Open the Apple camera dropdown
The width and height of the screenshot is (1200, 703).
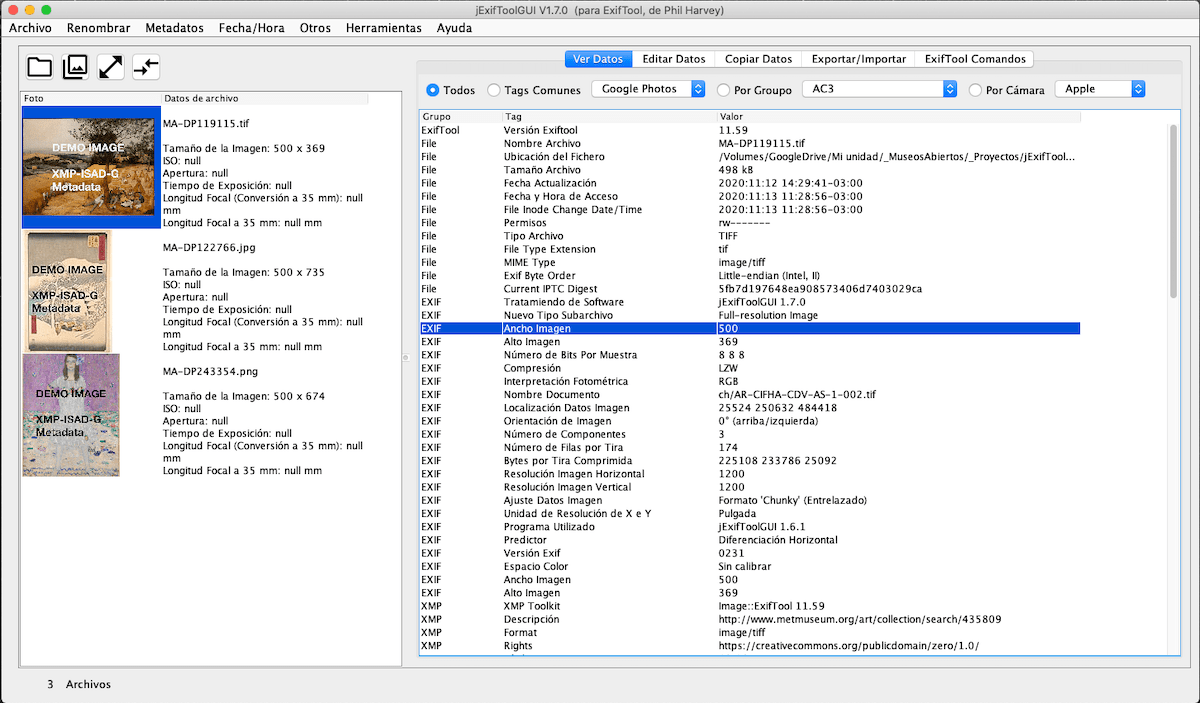[1100, 89]
